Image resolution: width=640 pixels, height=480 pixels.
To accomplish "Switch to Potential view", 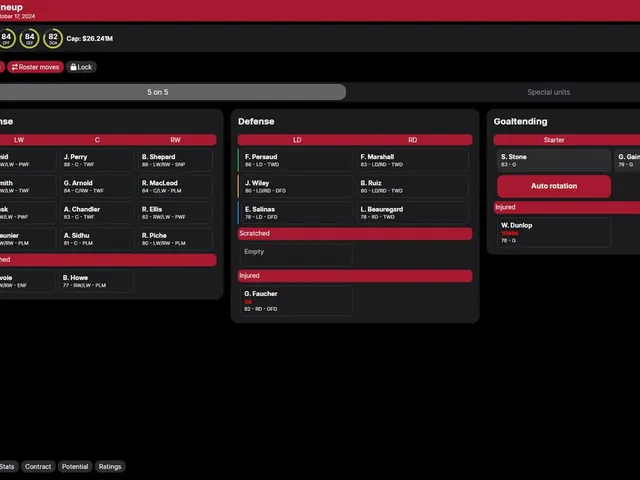I will coord(75,467).
